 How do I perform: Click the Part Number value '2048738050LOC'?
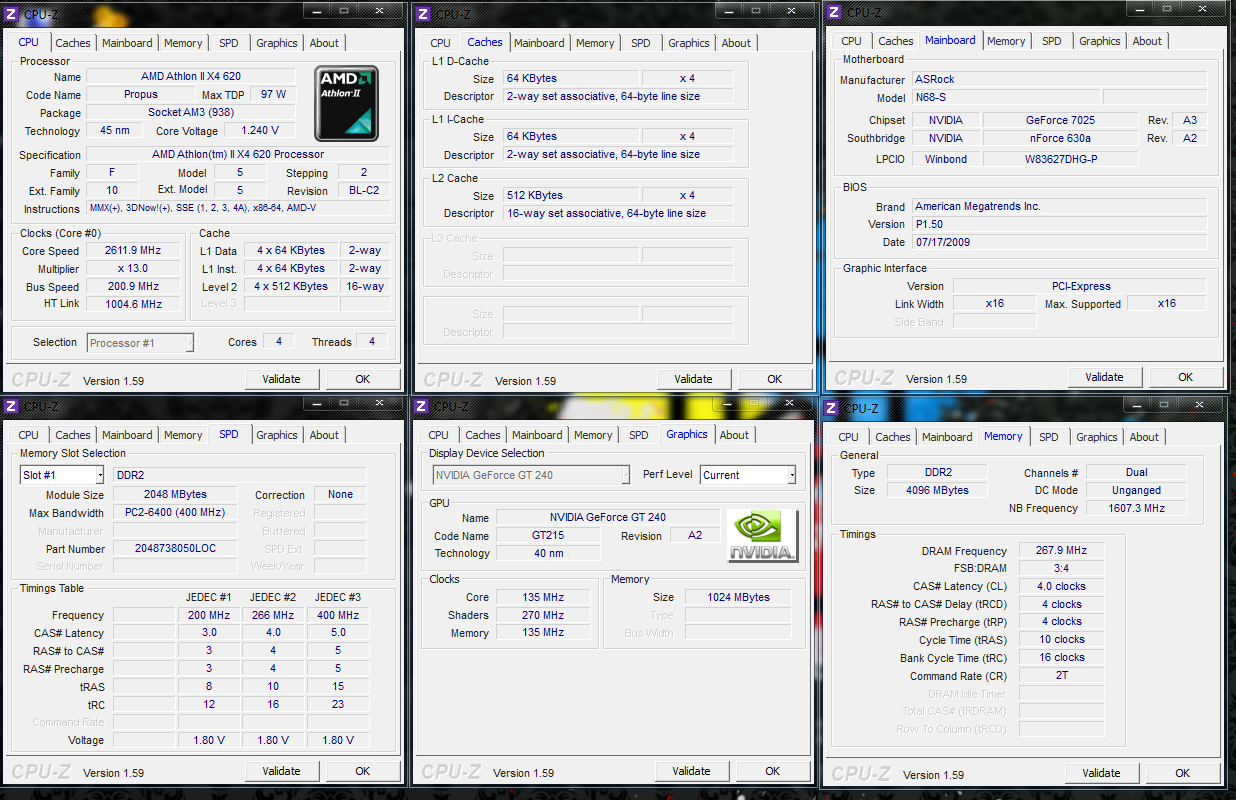pos(175,548)
